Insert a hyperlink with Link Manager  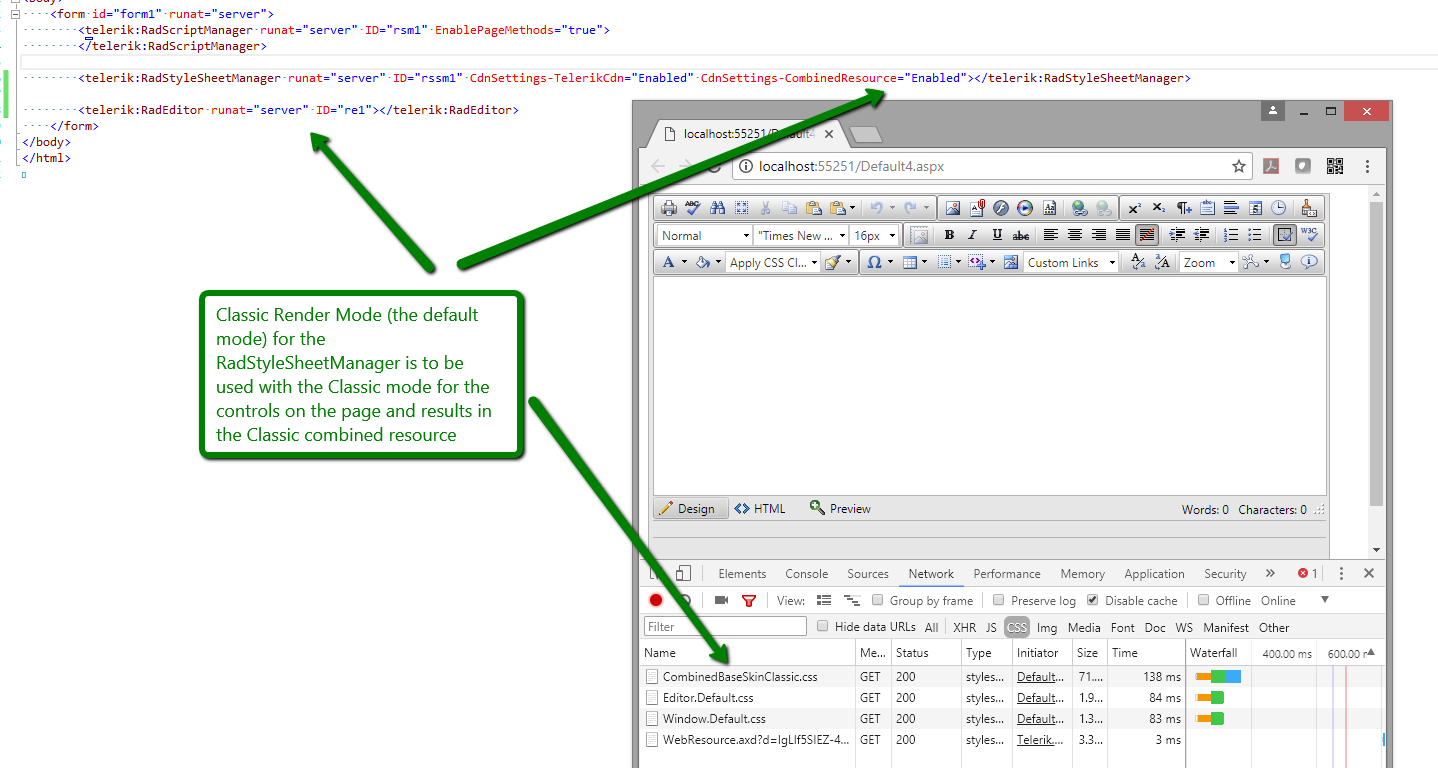[1079, 208]
